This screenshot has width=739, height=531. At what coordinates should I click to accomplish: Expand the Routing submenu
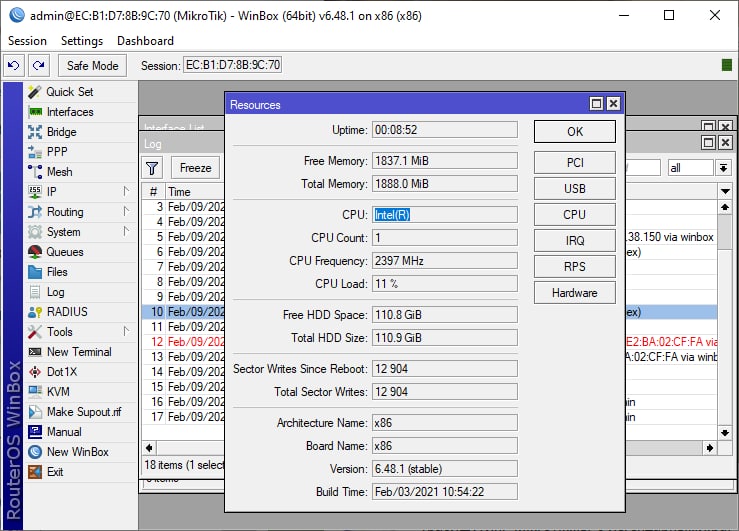tap(126, 212)
